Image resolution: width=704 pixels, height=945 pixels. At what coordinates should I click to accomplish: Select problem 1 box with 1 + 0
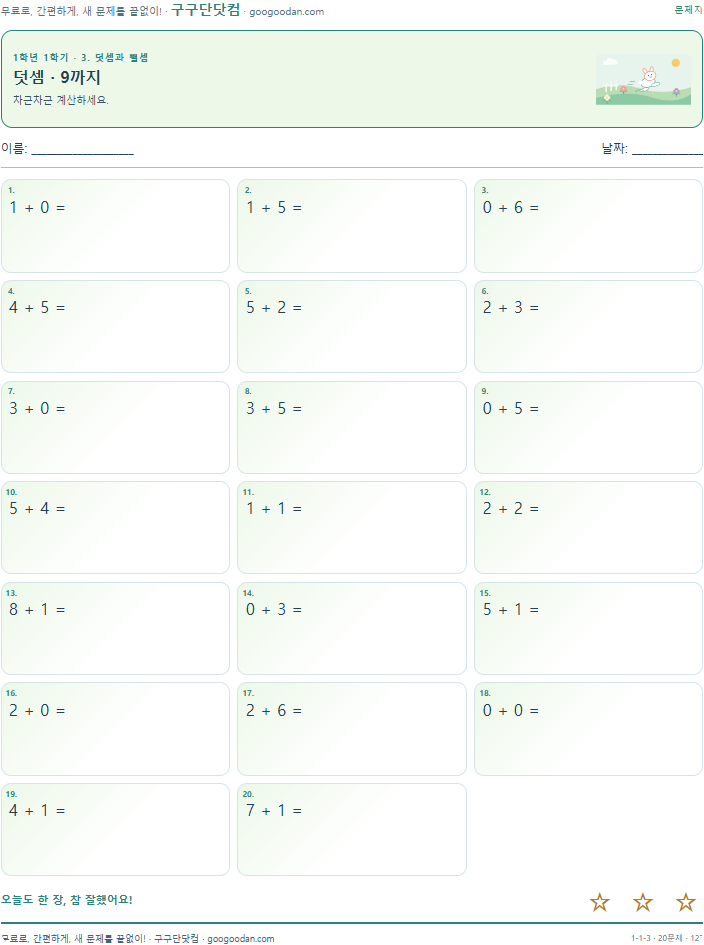115,226
